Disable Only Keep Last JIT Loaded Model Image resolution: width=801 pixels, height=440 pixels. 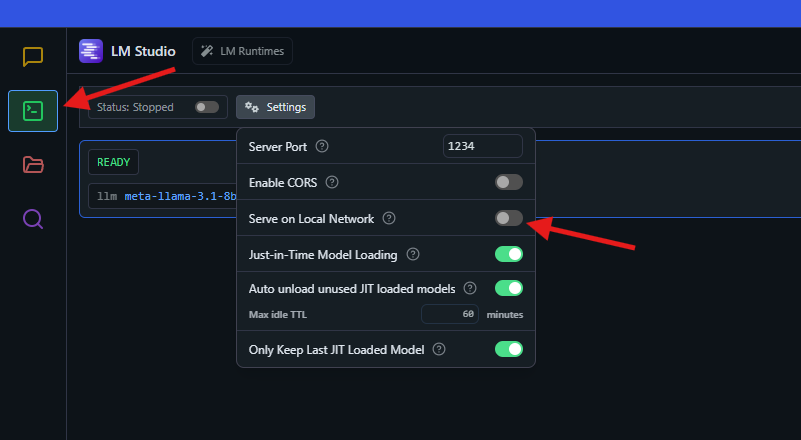coord(509,349)
